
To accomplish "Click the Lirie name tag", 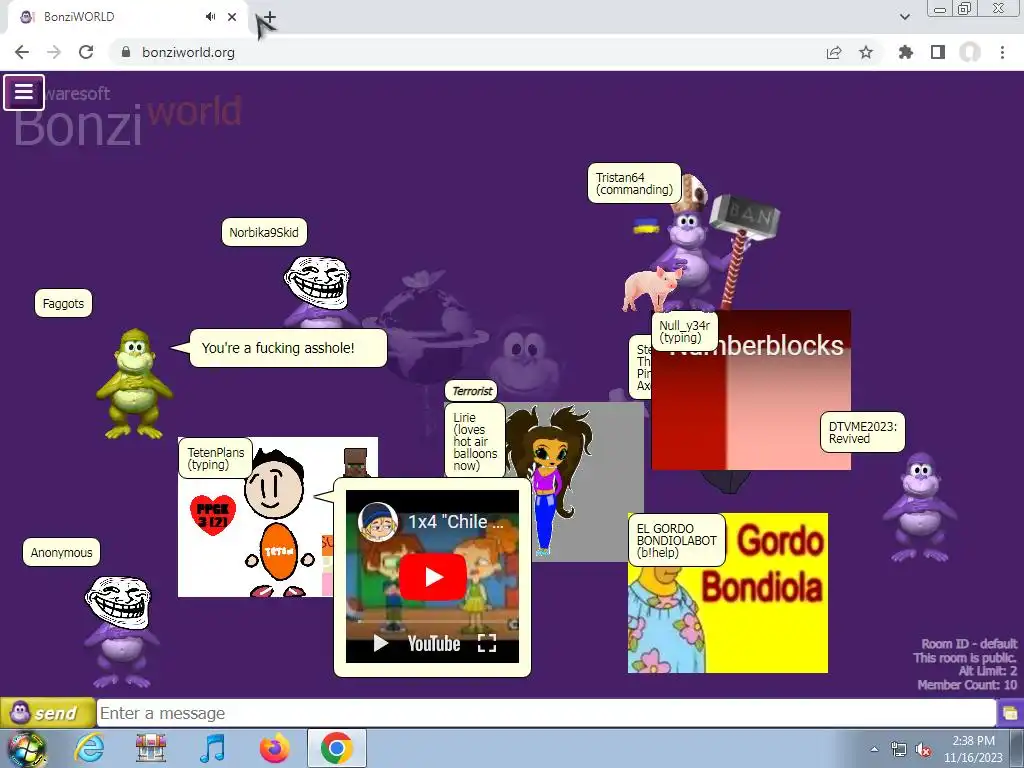I will 475,441.
